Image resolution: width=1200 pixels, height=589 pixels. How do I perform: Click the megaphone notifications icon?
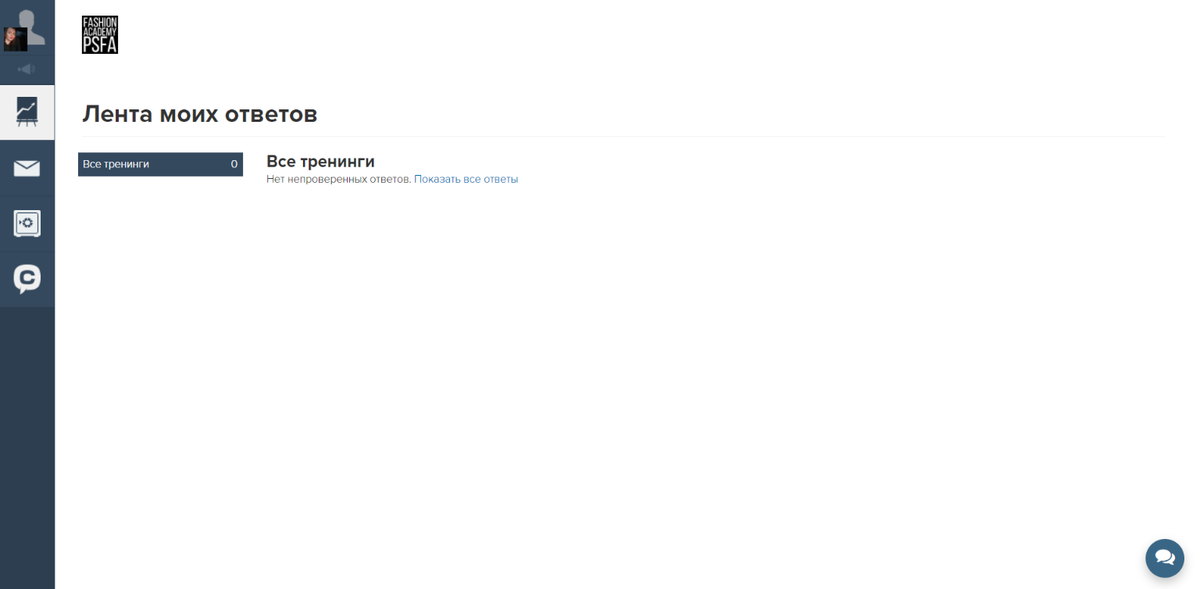27,69
